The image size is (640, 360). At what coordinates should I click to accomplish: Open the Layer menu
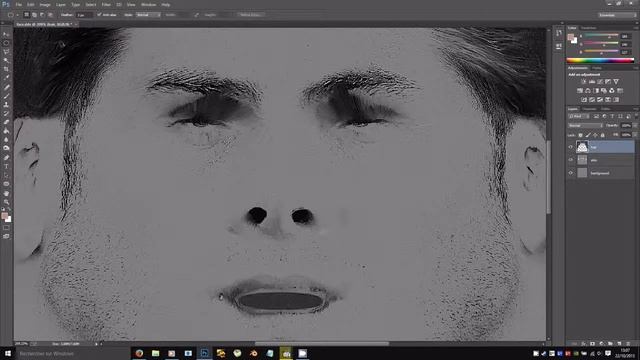click(x=61, y=4)
